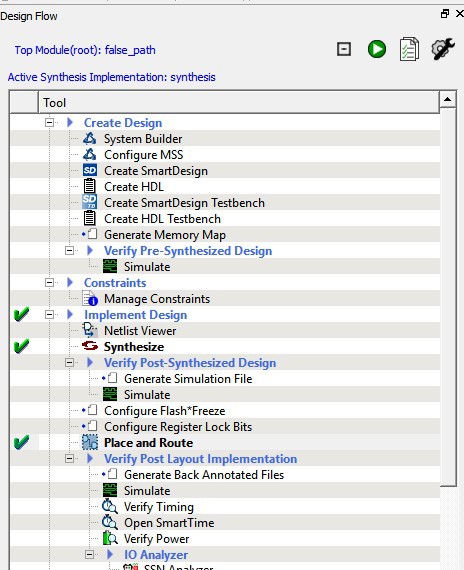Click the collapse-all box button in header
This screenshot has width=464, height=570.
(x=344, y=49)
